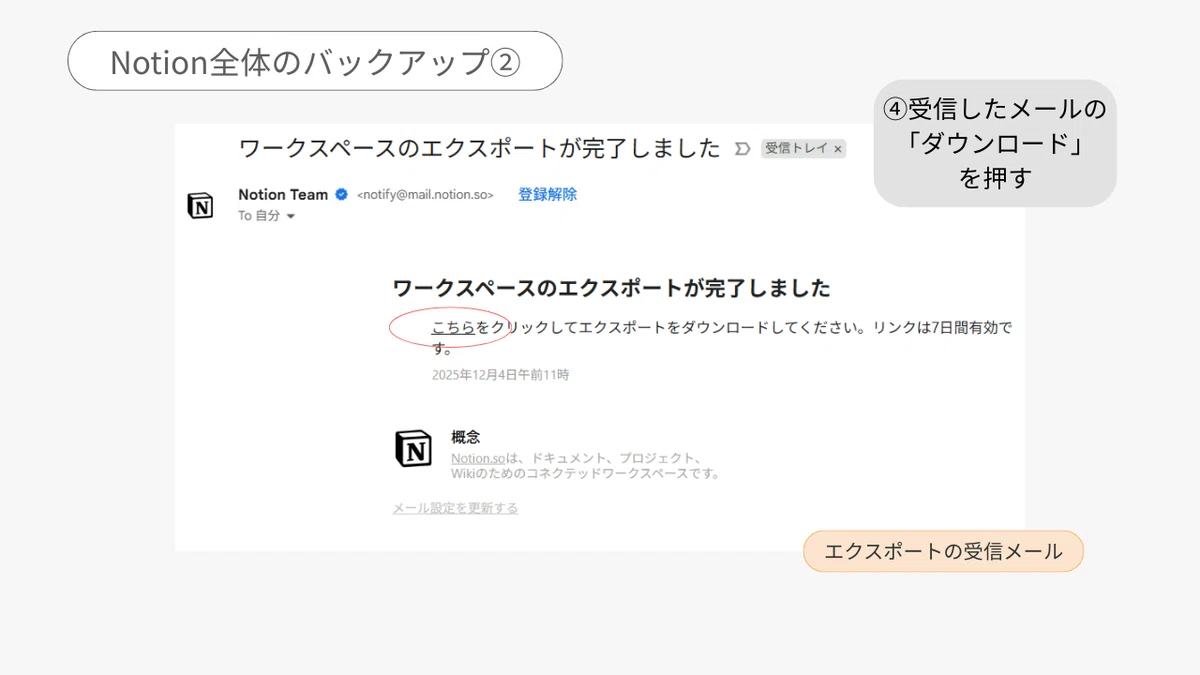This screenshot has height=675, width=1200.
Task: Click the sender name Notion Team
Action: (283, 194)
